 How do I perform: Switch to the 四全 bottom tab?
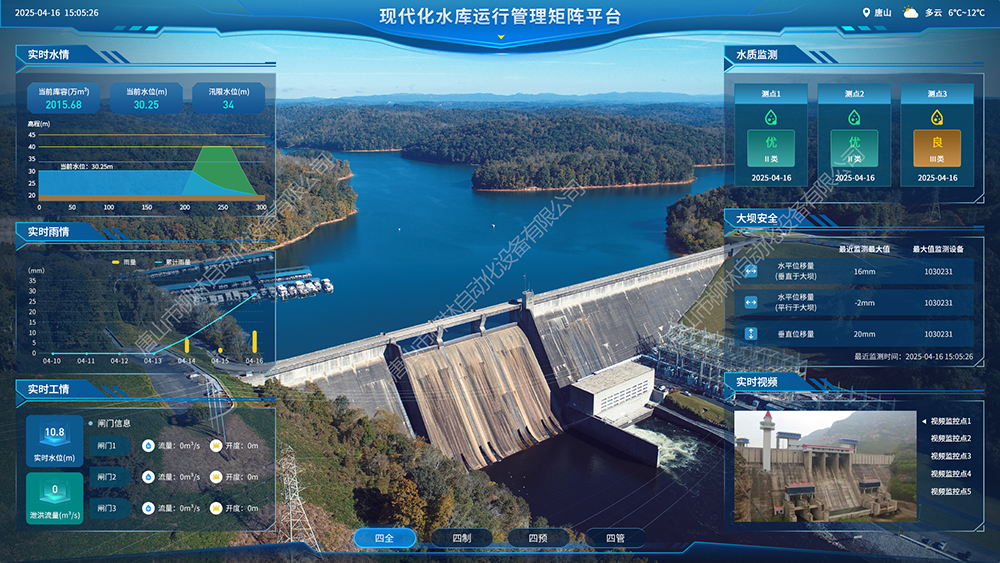[x=385, y=538]
